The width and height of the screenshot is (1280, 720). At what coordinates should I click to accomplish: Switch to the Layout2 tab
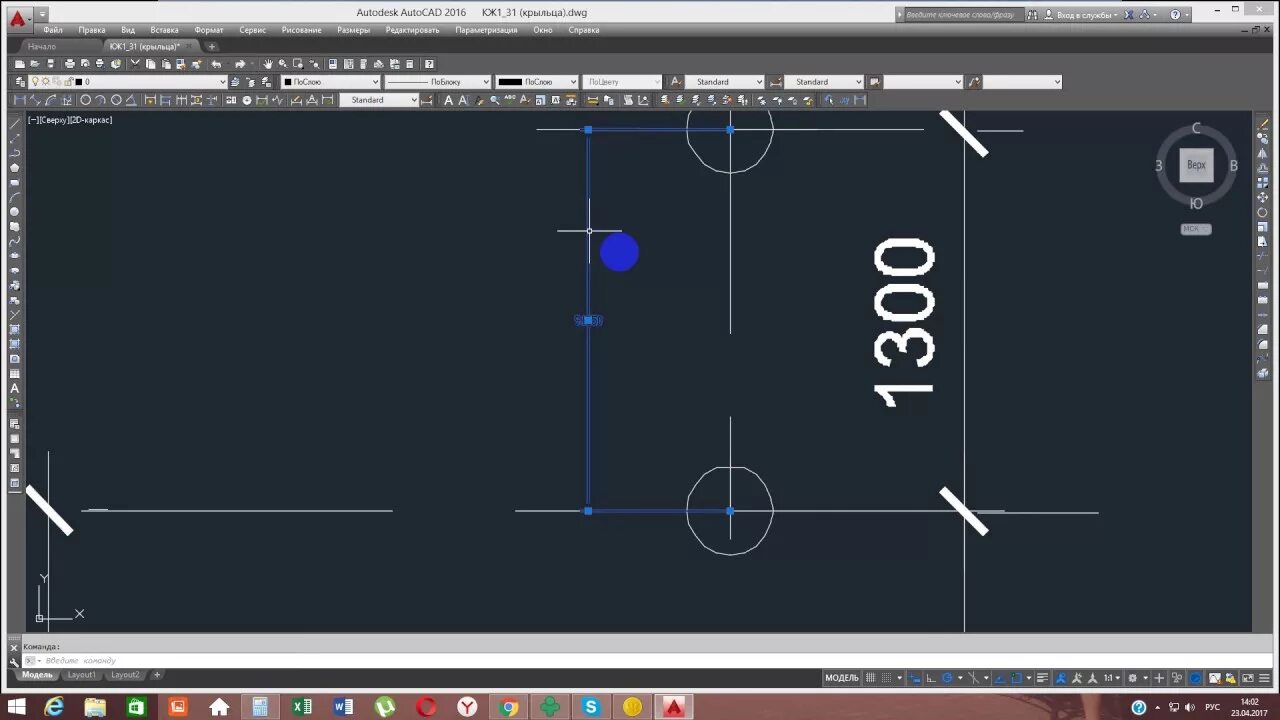coord(125,675)
